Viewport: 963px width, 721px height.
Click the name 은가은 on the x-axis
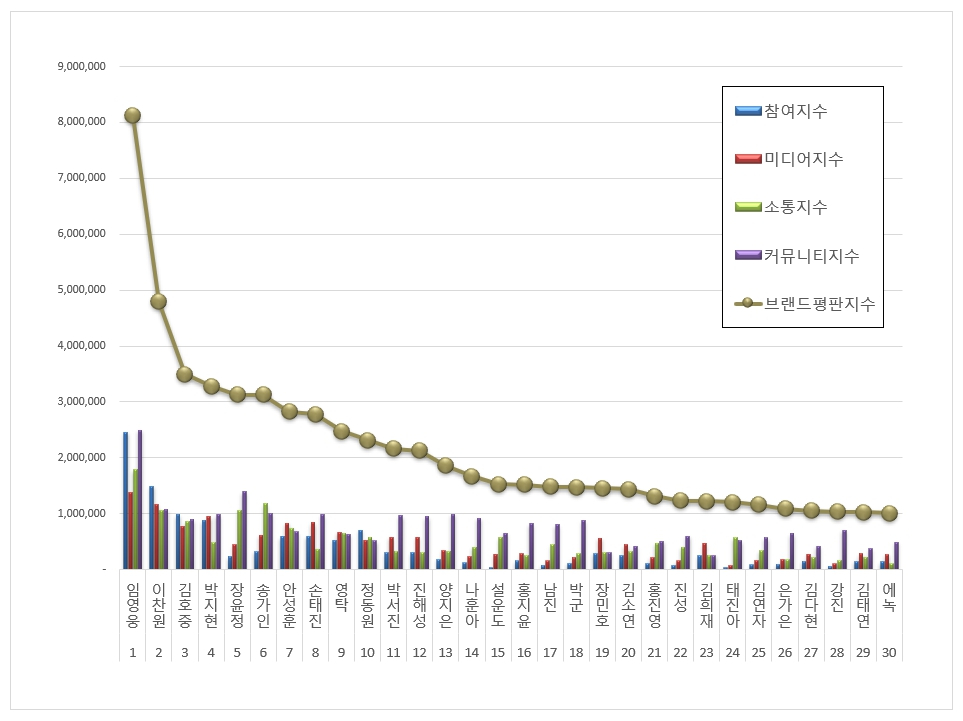[x=785, y=606]
